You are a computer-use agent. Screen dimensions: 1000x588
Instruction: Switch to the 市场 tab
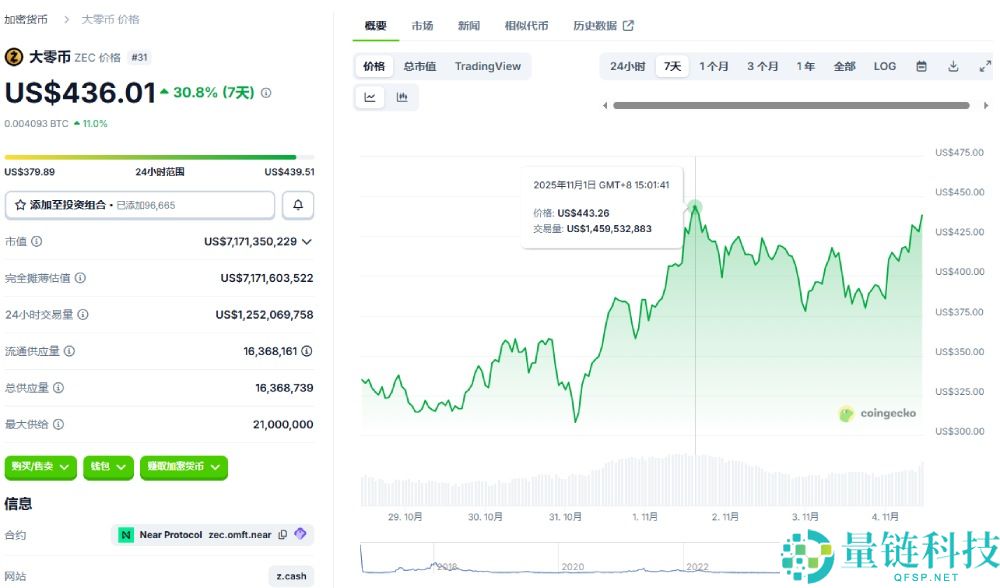click(x=422, y=26)
